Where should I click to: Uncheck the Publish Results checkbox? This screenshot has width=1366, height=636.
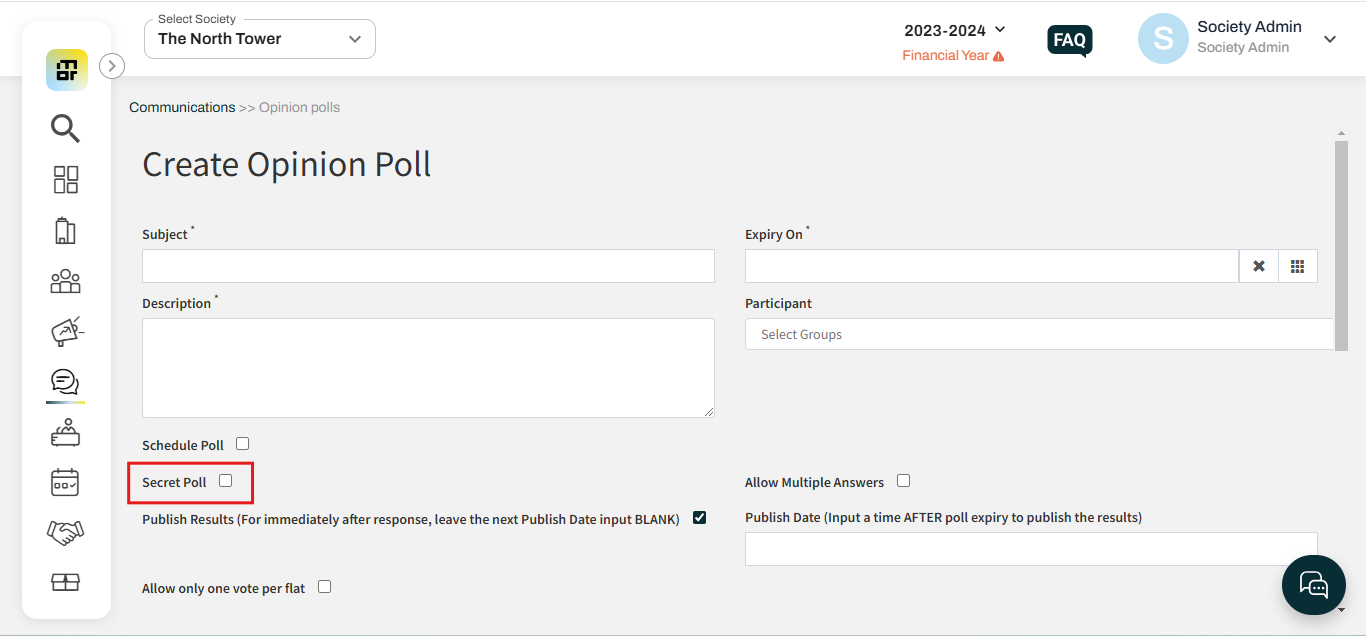pos(699,518)
